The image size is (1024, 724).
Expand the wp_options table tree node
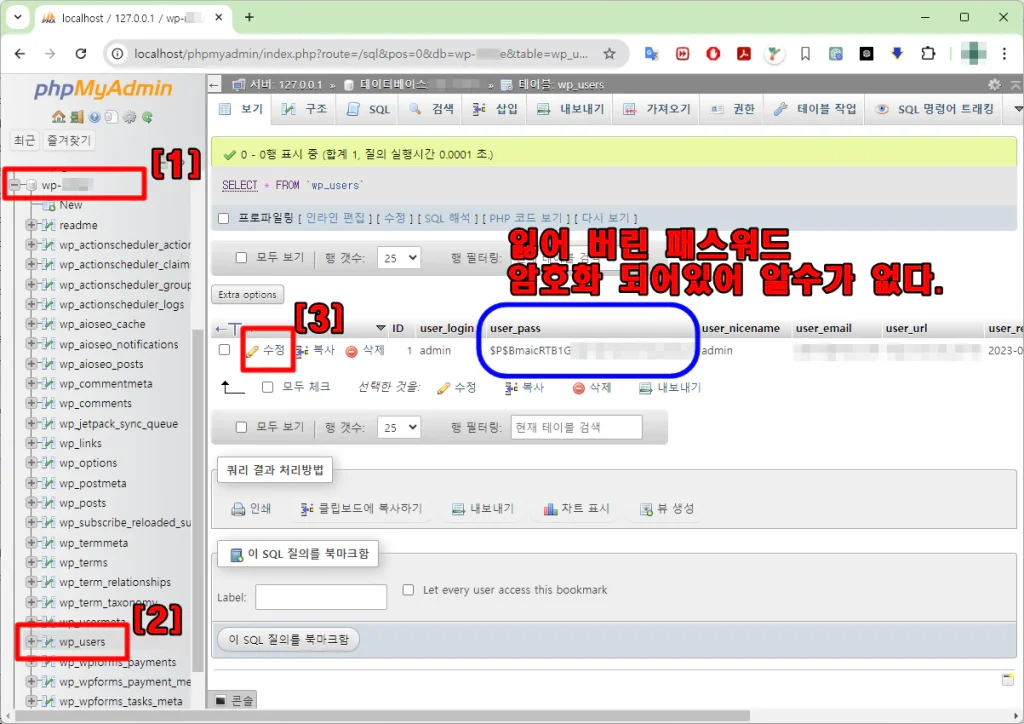tap(32, 463)
